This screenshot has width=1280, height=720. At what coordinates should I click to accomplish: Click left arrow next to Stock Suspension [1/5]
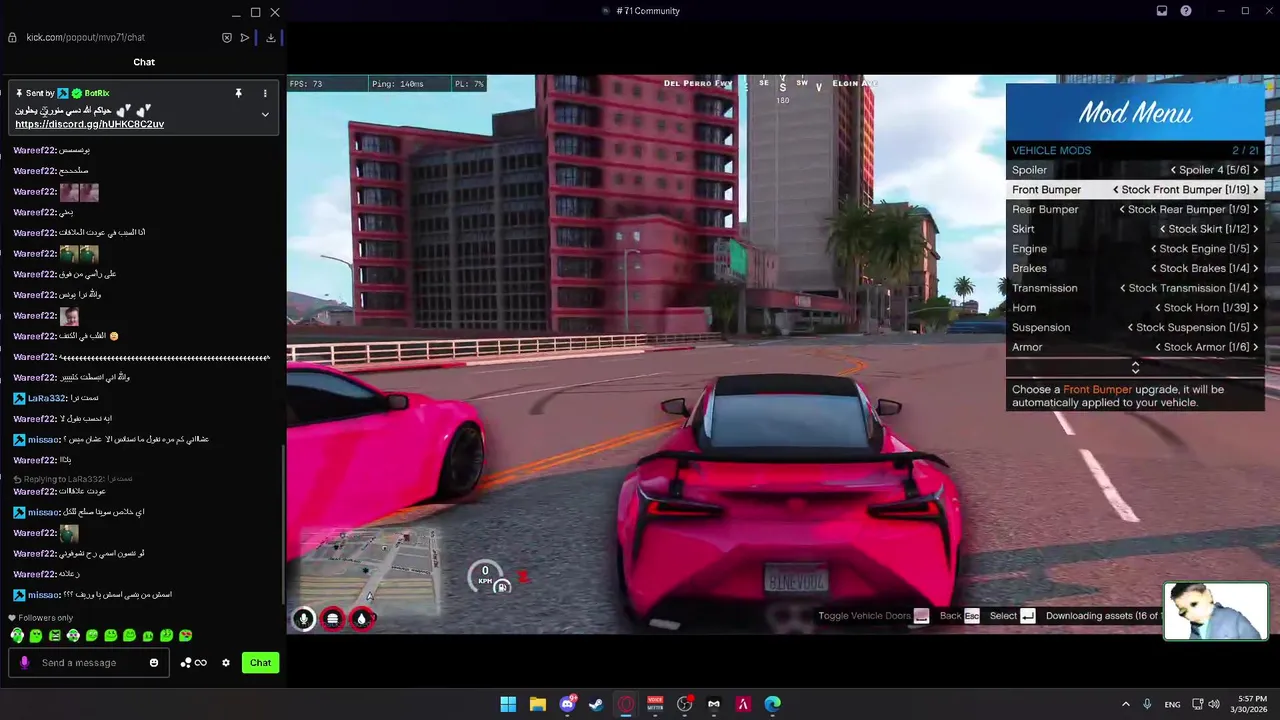(1131, 327)
